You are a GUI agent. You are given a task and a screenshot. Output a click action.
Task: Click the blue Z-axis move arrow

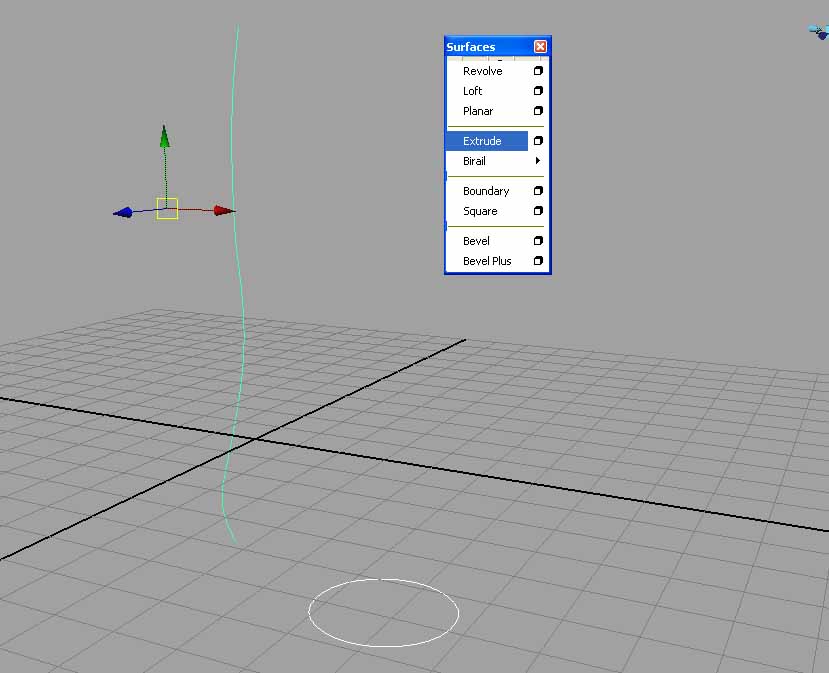coord(123,213)
